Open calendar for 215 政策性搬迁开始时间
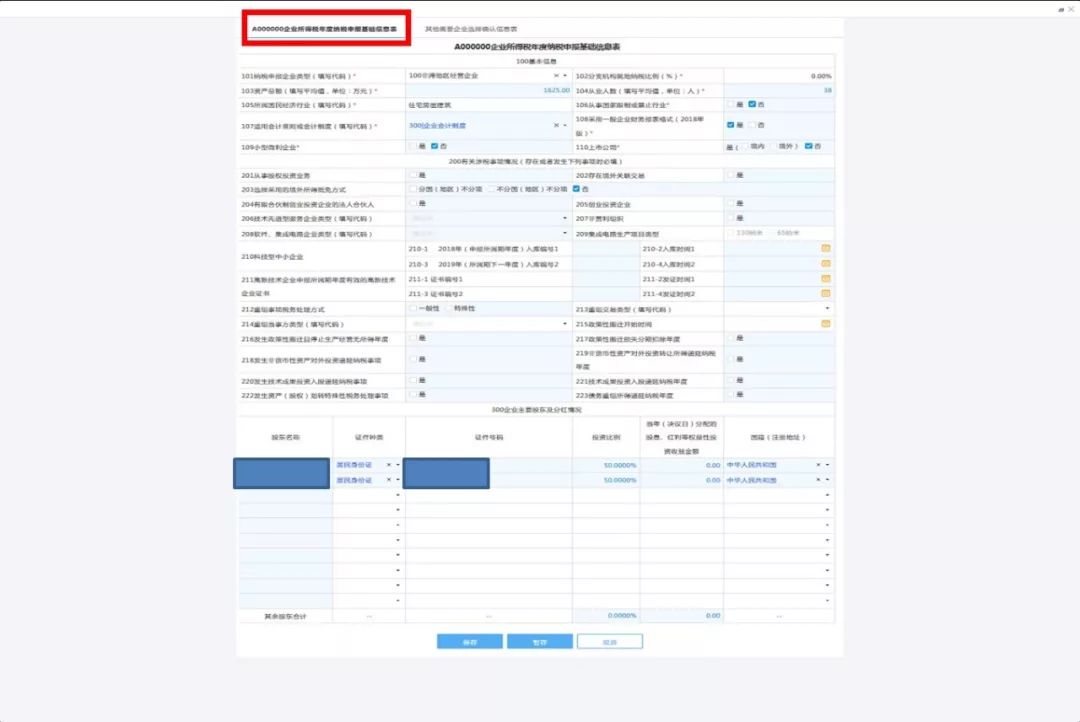1080x722 pixels. 826,324
